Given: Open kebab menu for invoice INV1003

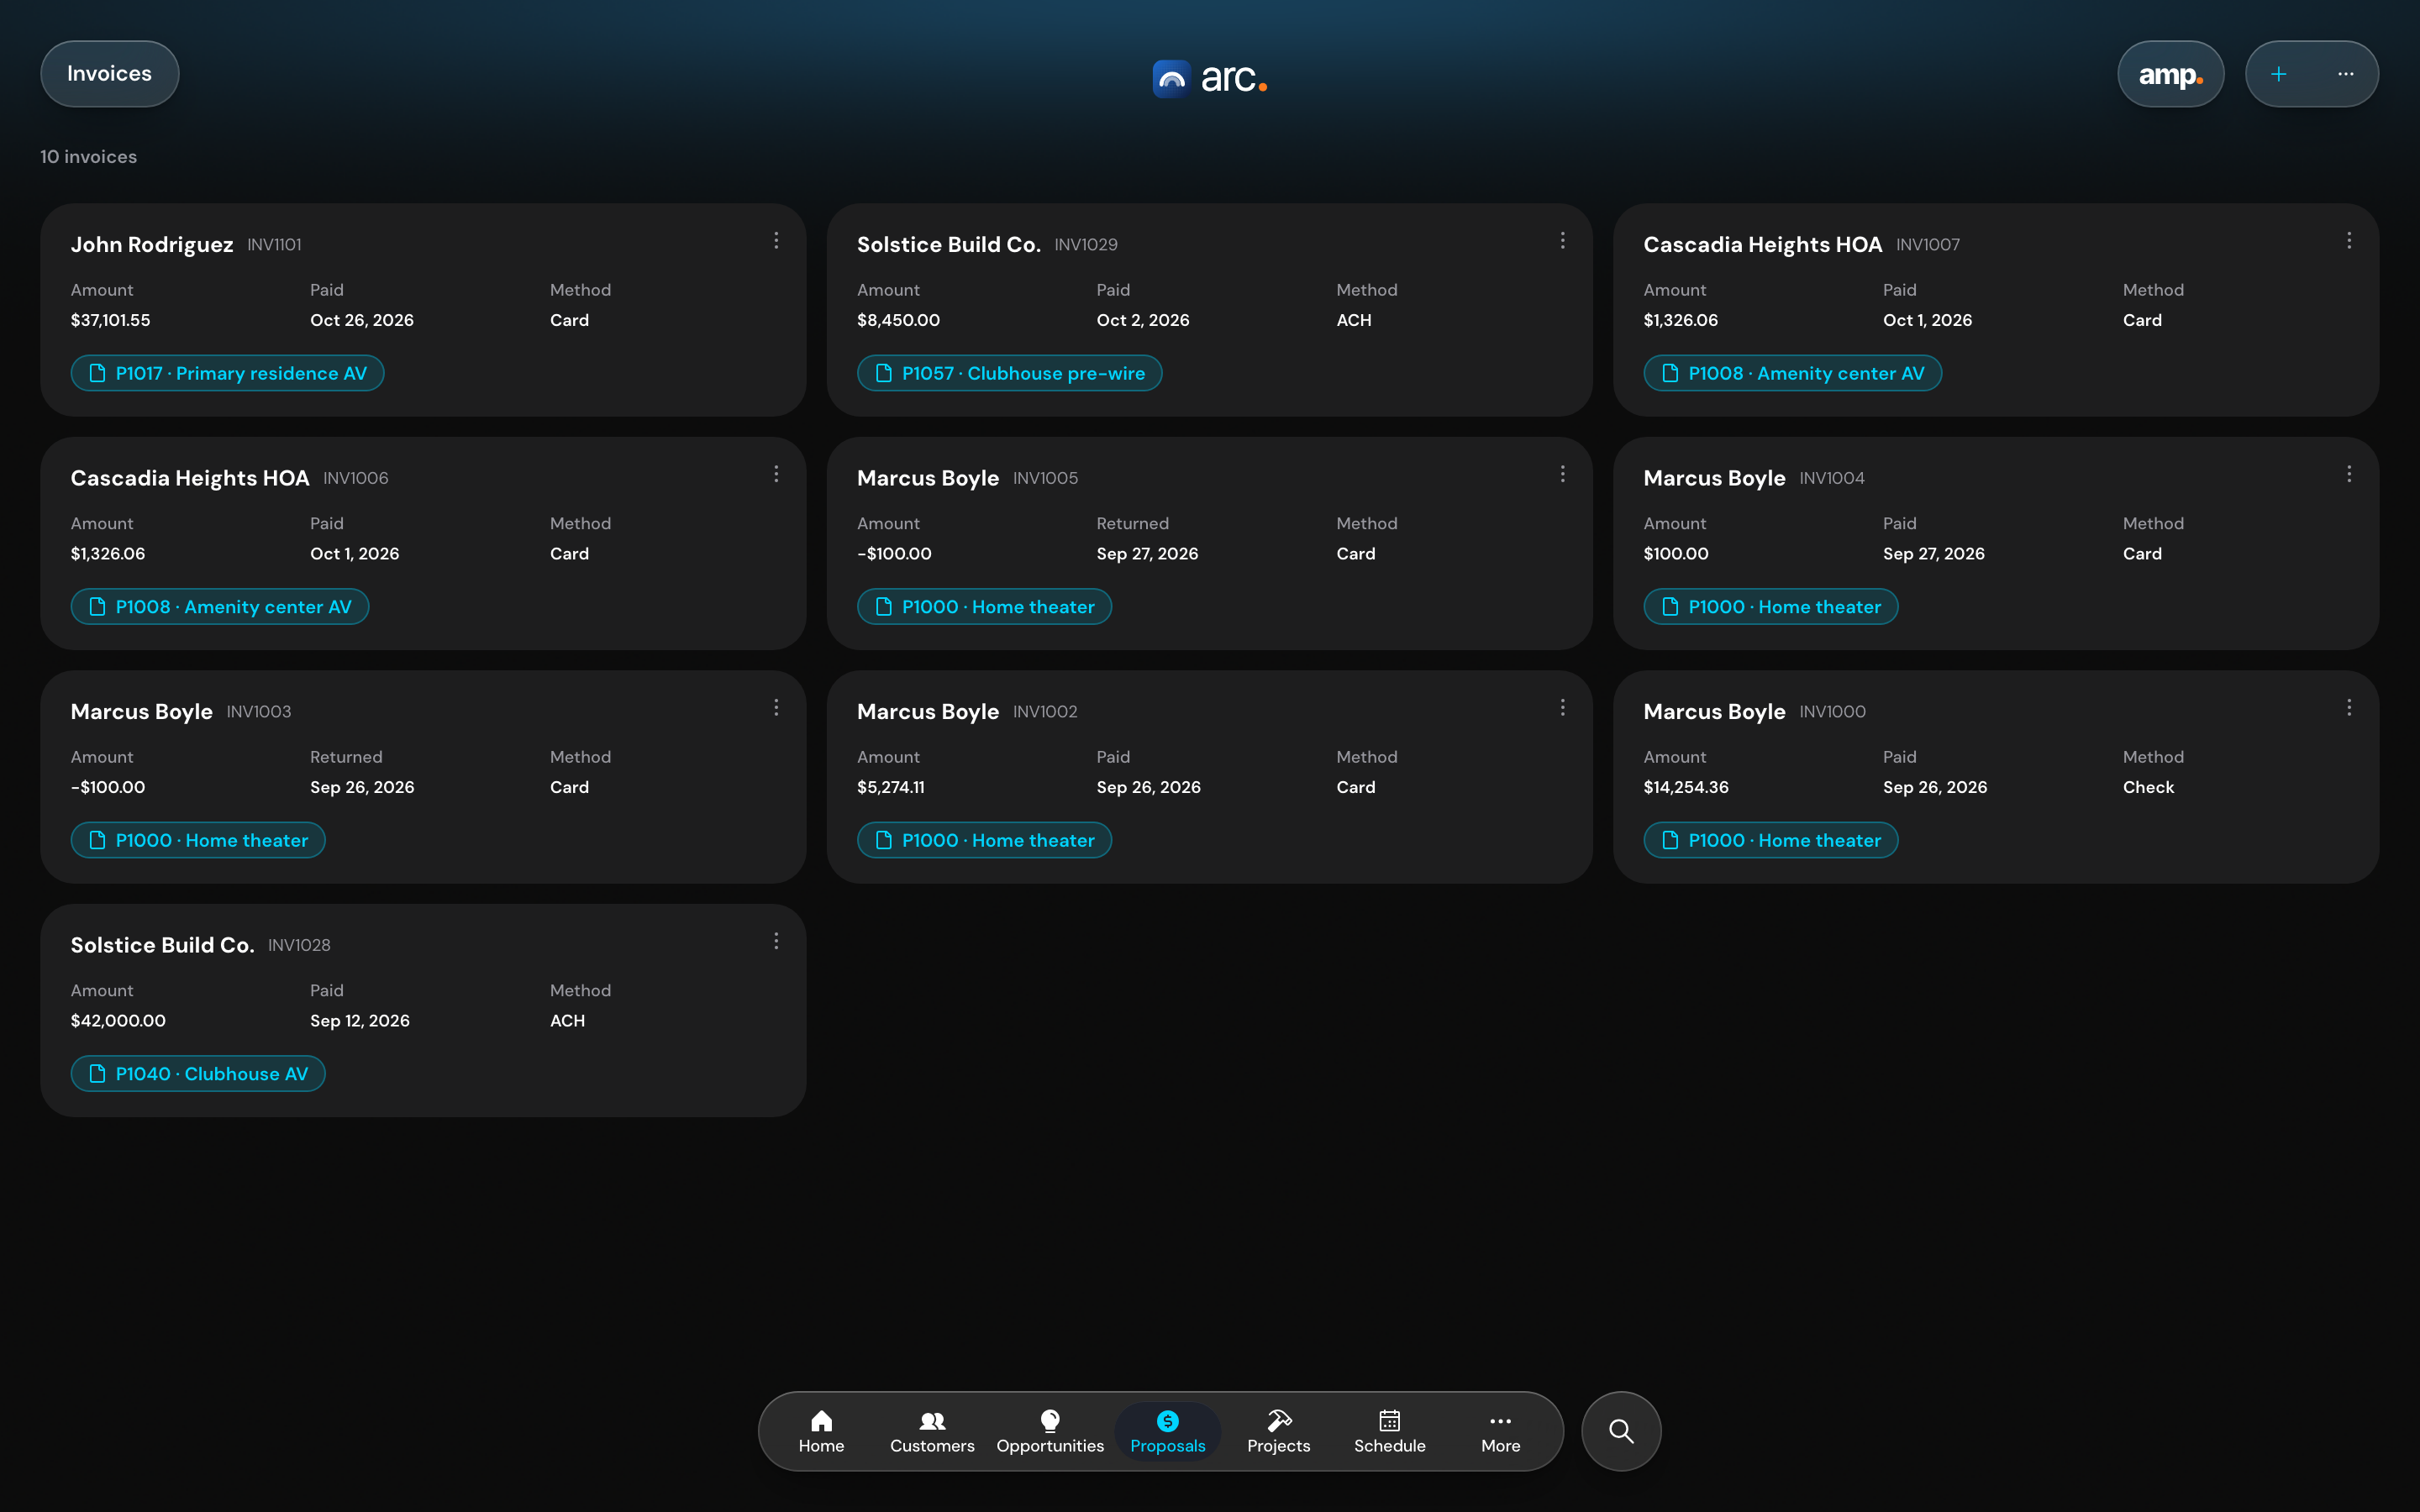Looking at the screenshot, I should point(776,708).
